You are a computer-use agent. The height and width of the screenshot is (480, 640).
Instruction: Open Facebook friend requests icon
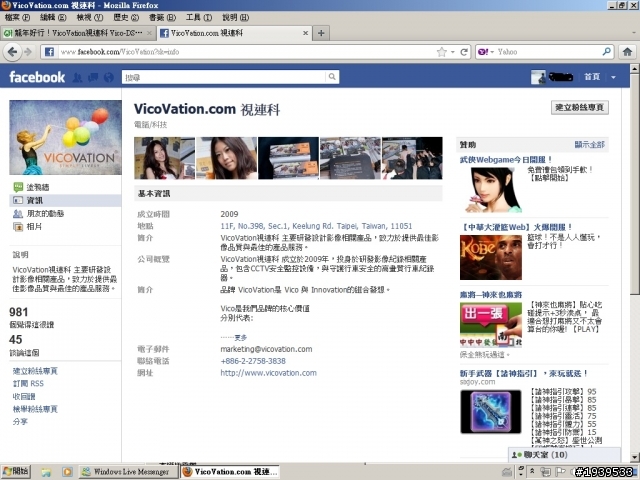click(78, 77)
